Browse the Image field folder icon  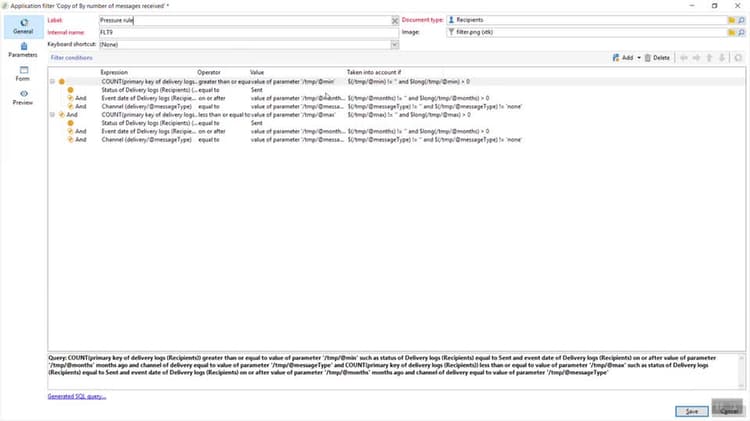tap(732, 32)
